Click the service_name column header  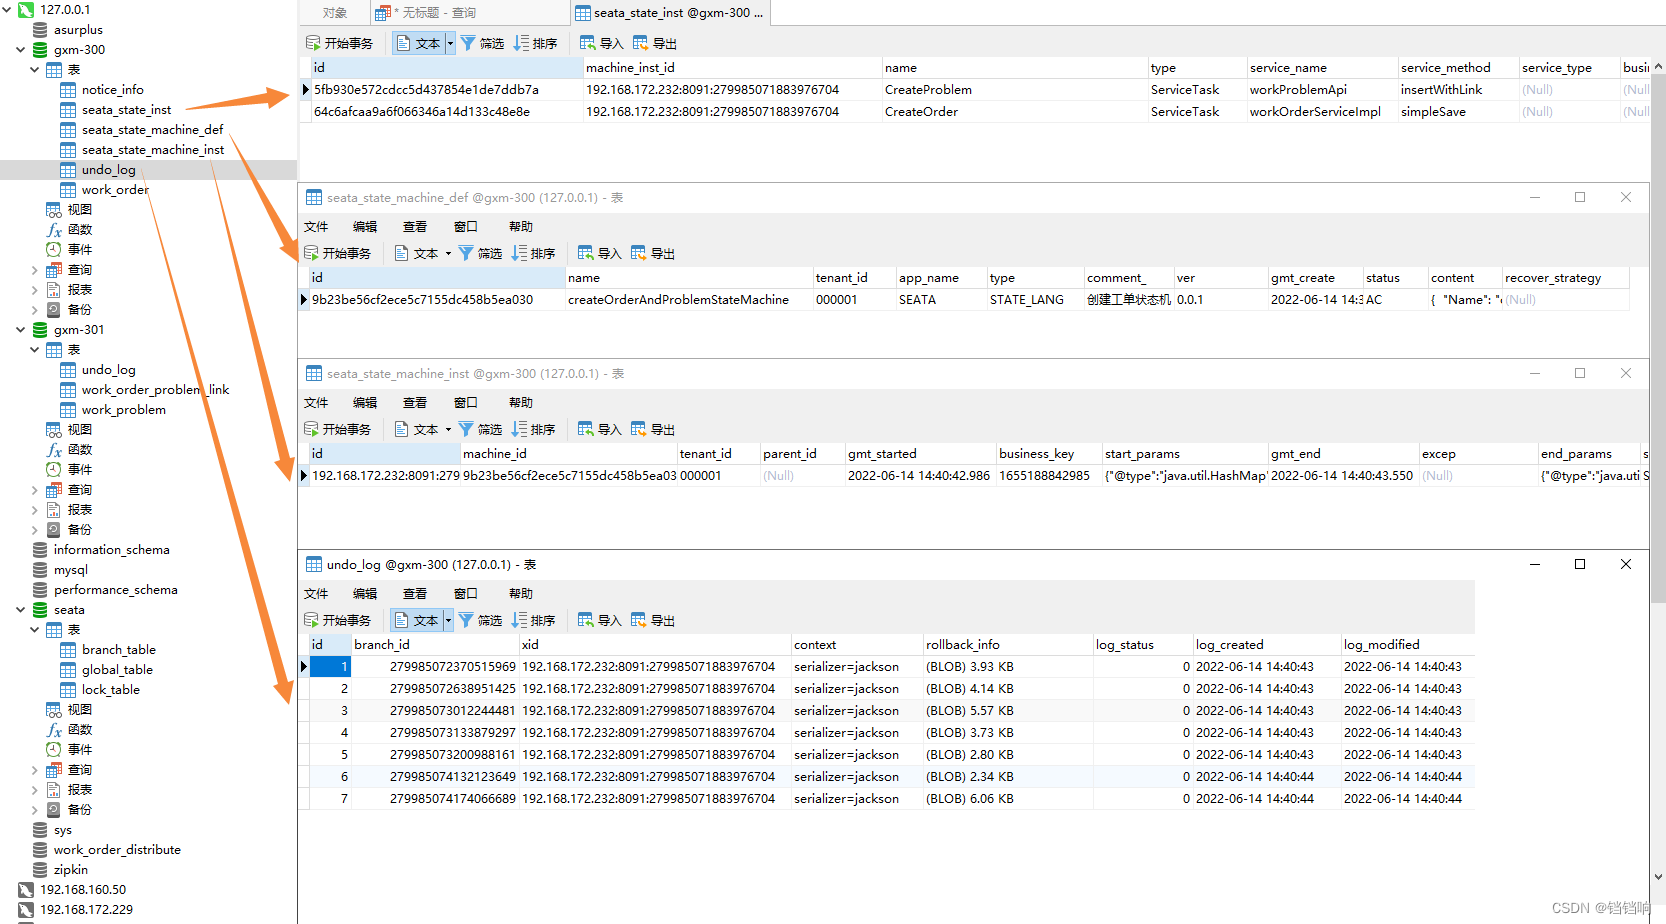1321,68
